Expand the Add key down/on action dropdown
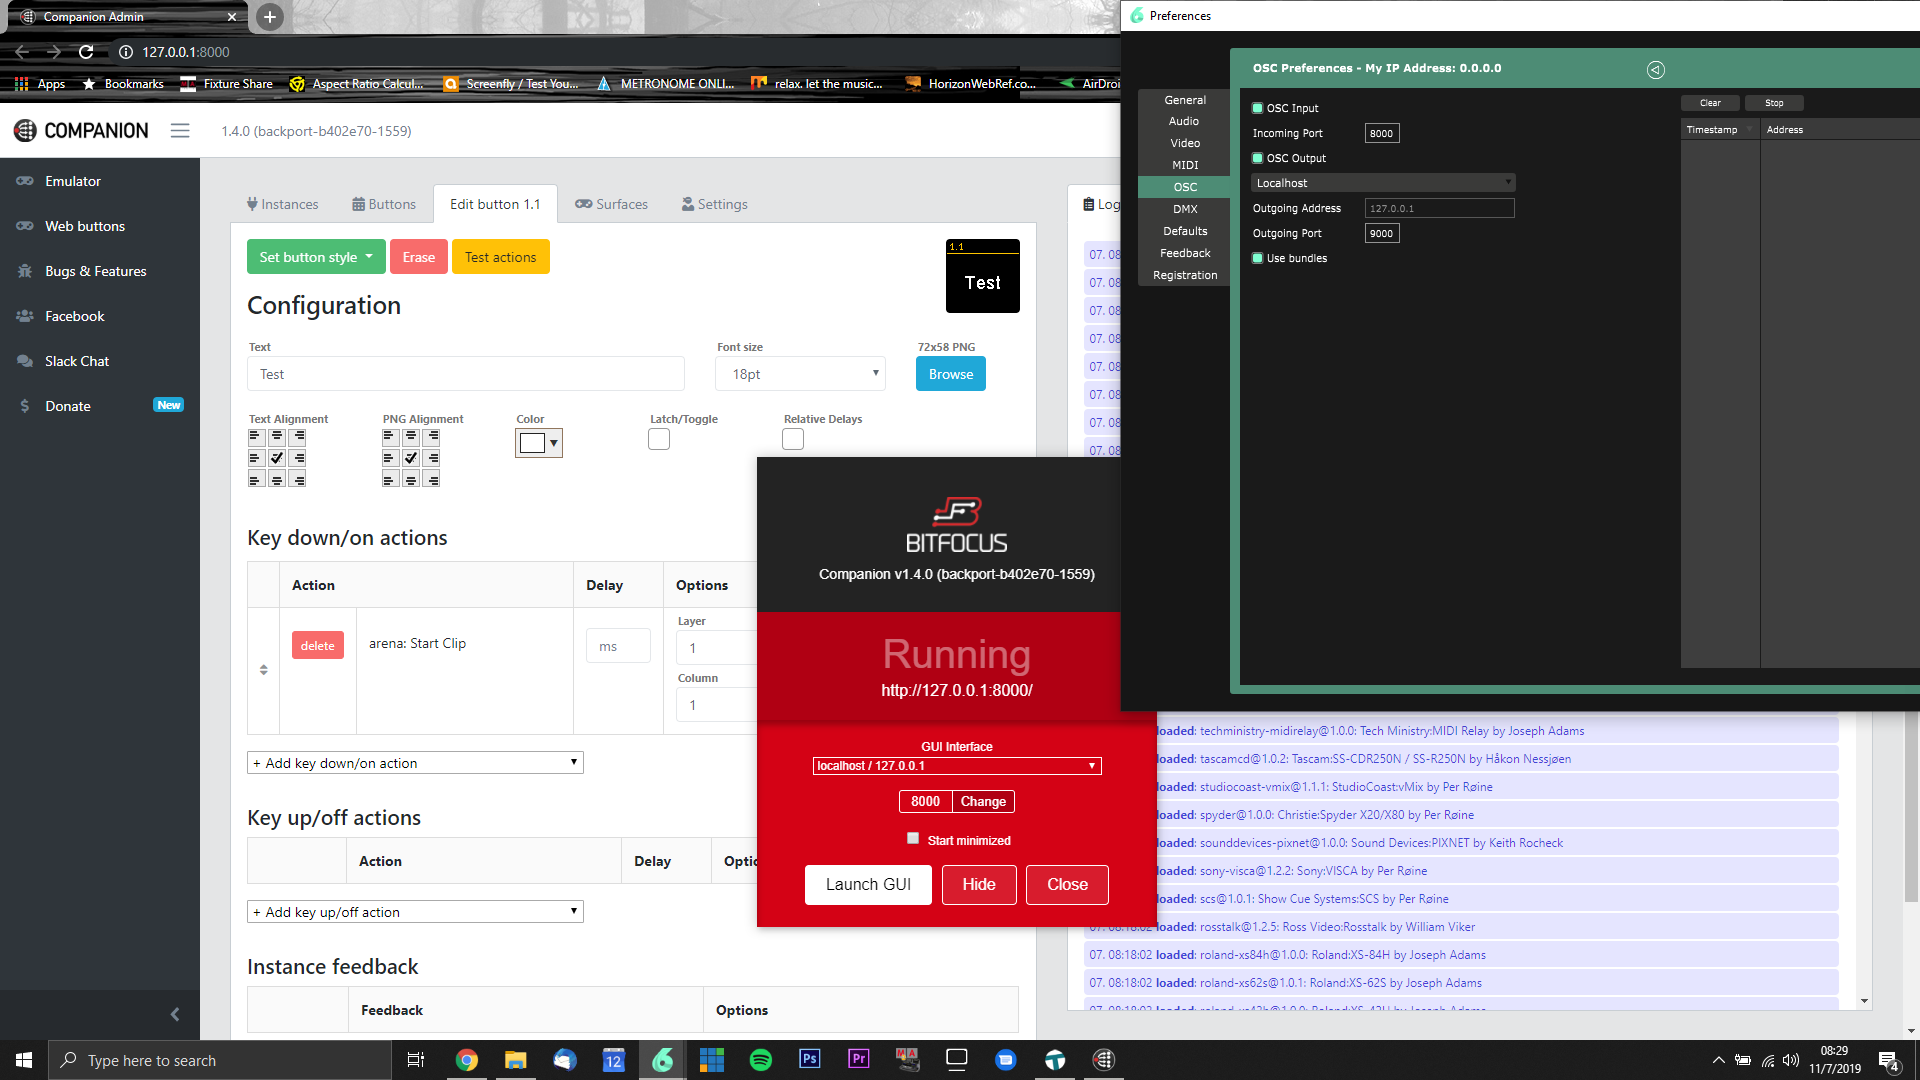The width and height of the screenshot is (1920, 1080). pyautogui.click(x=415, y=763)
